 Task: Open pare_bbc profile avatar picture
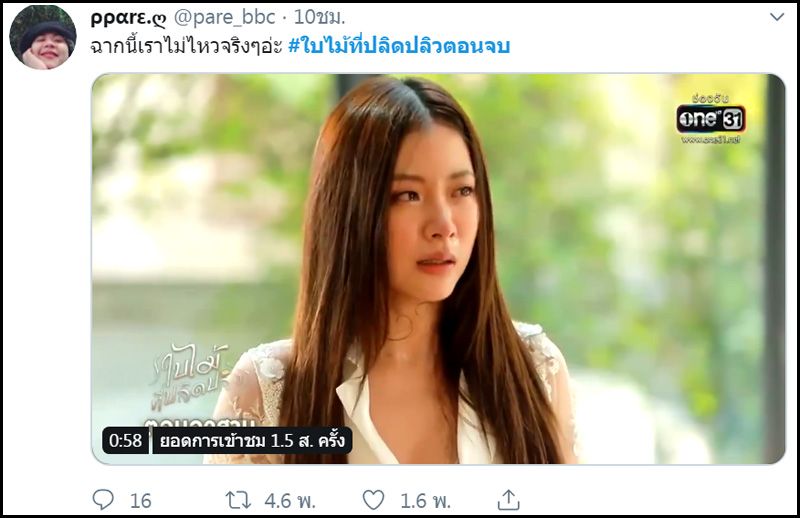click(43, 37)
